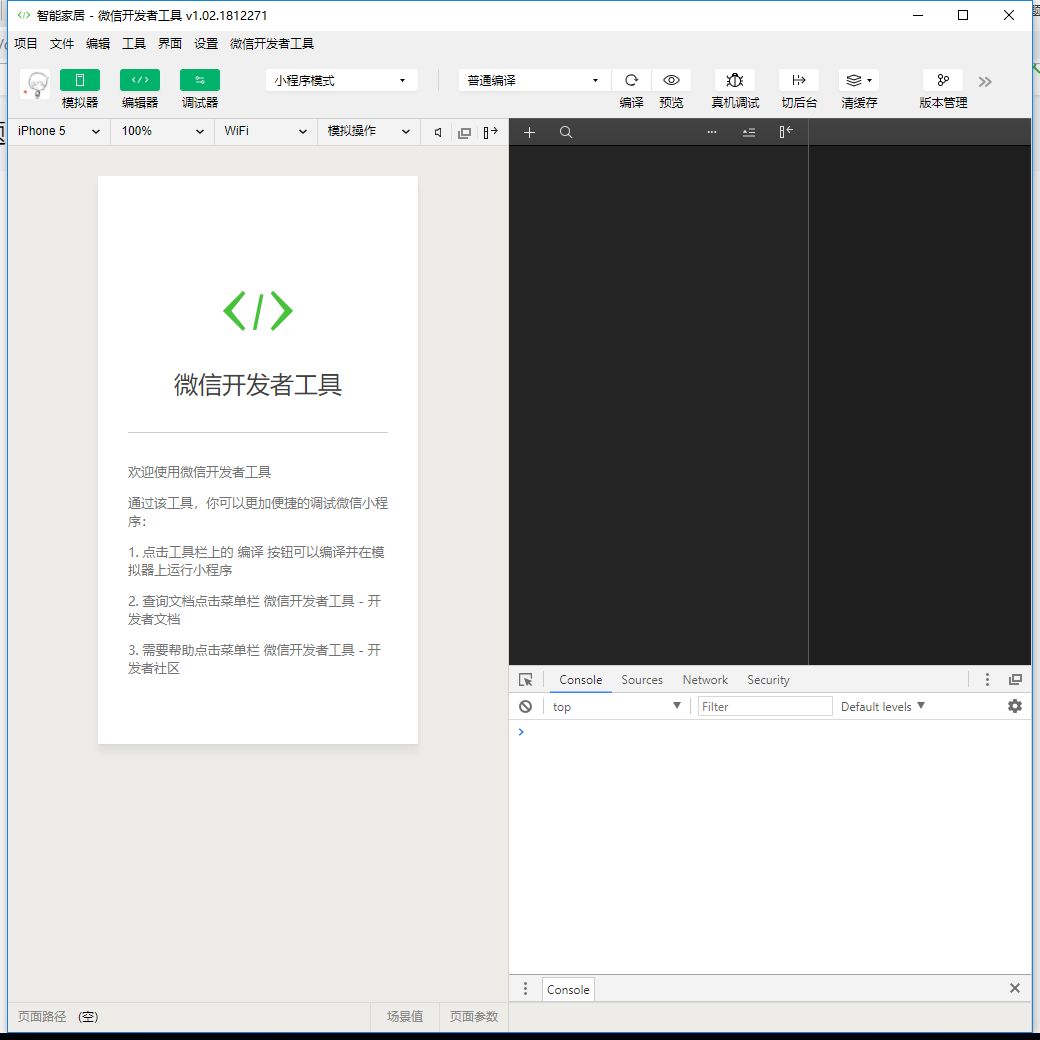
Task: Open the 界面 menu
Action: (170, 44)
